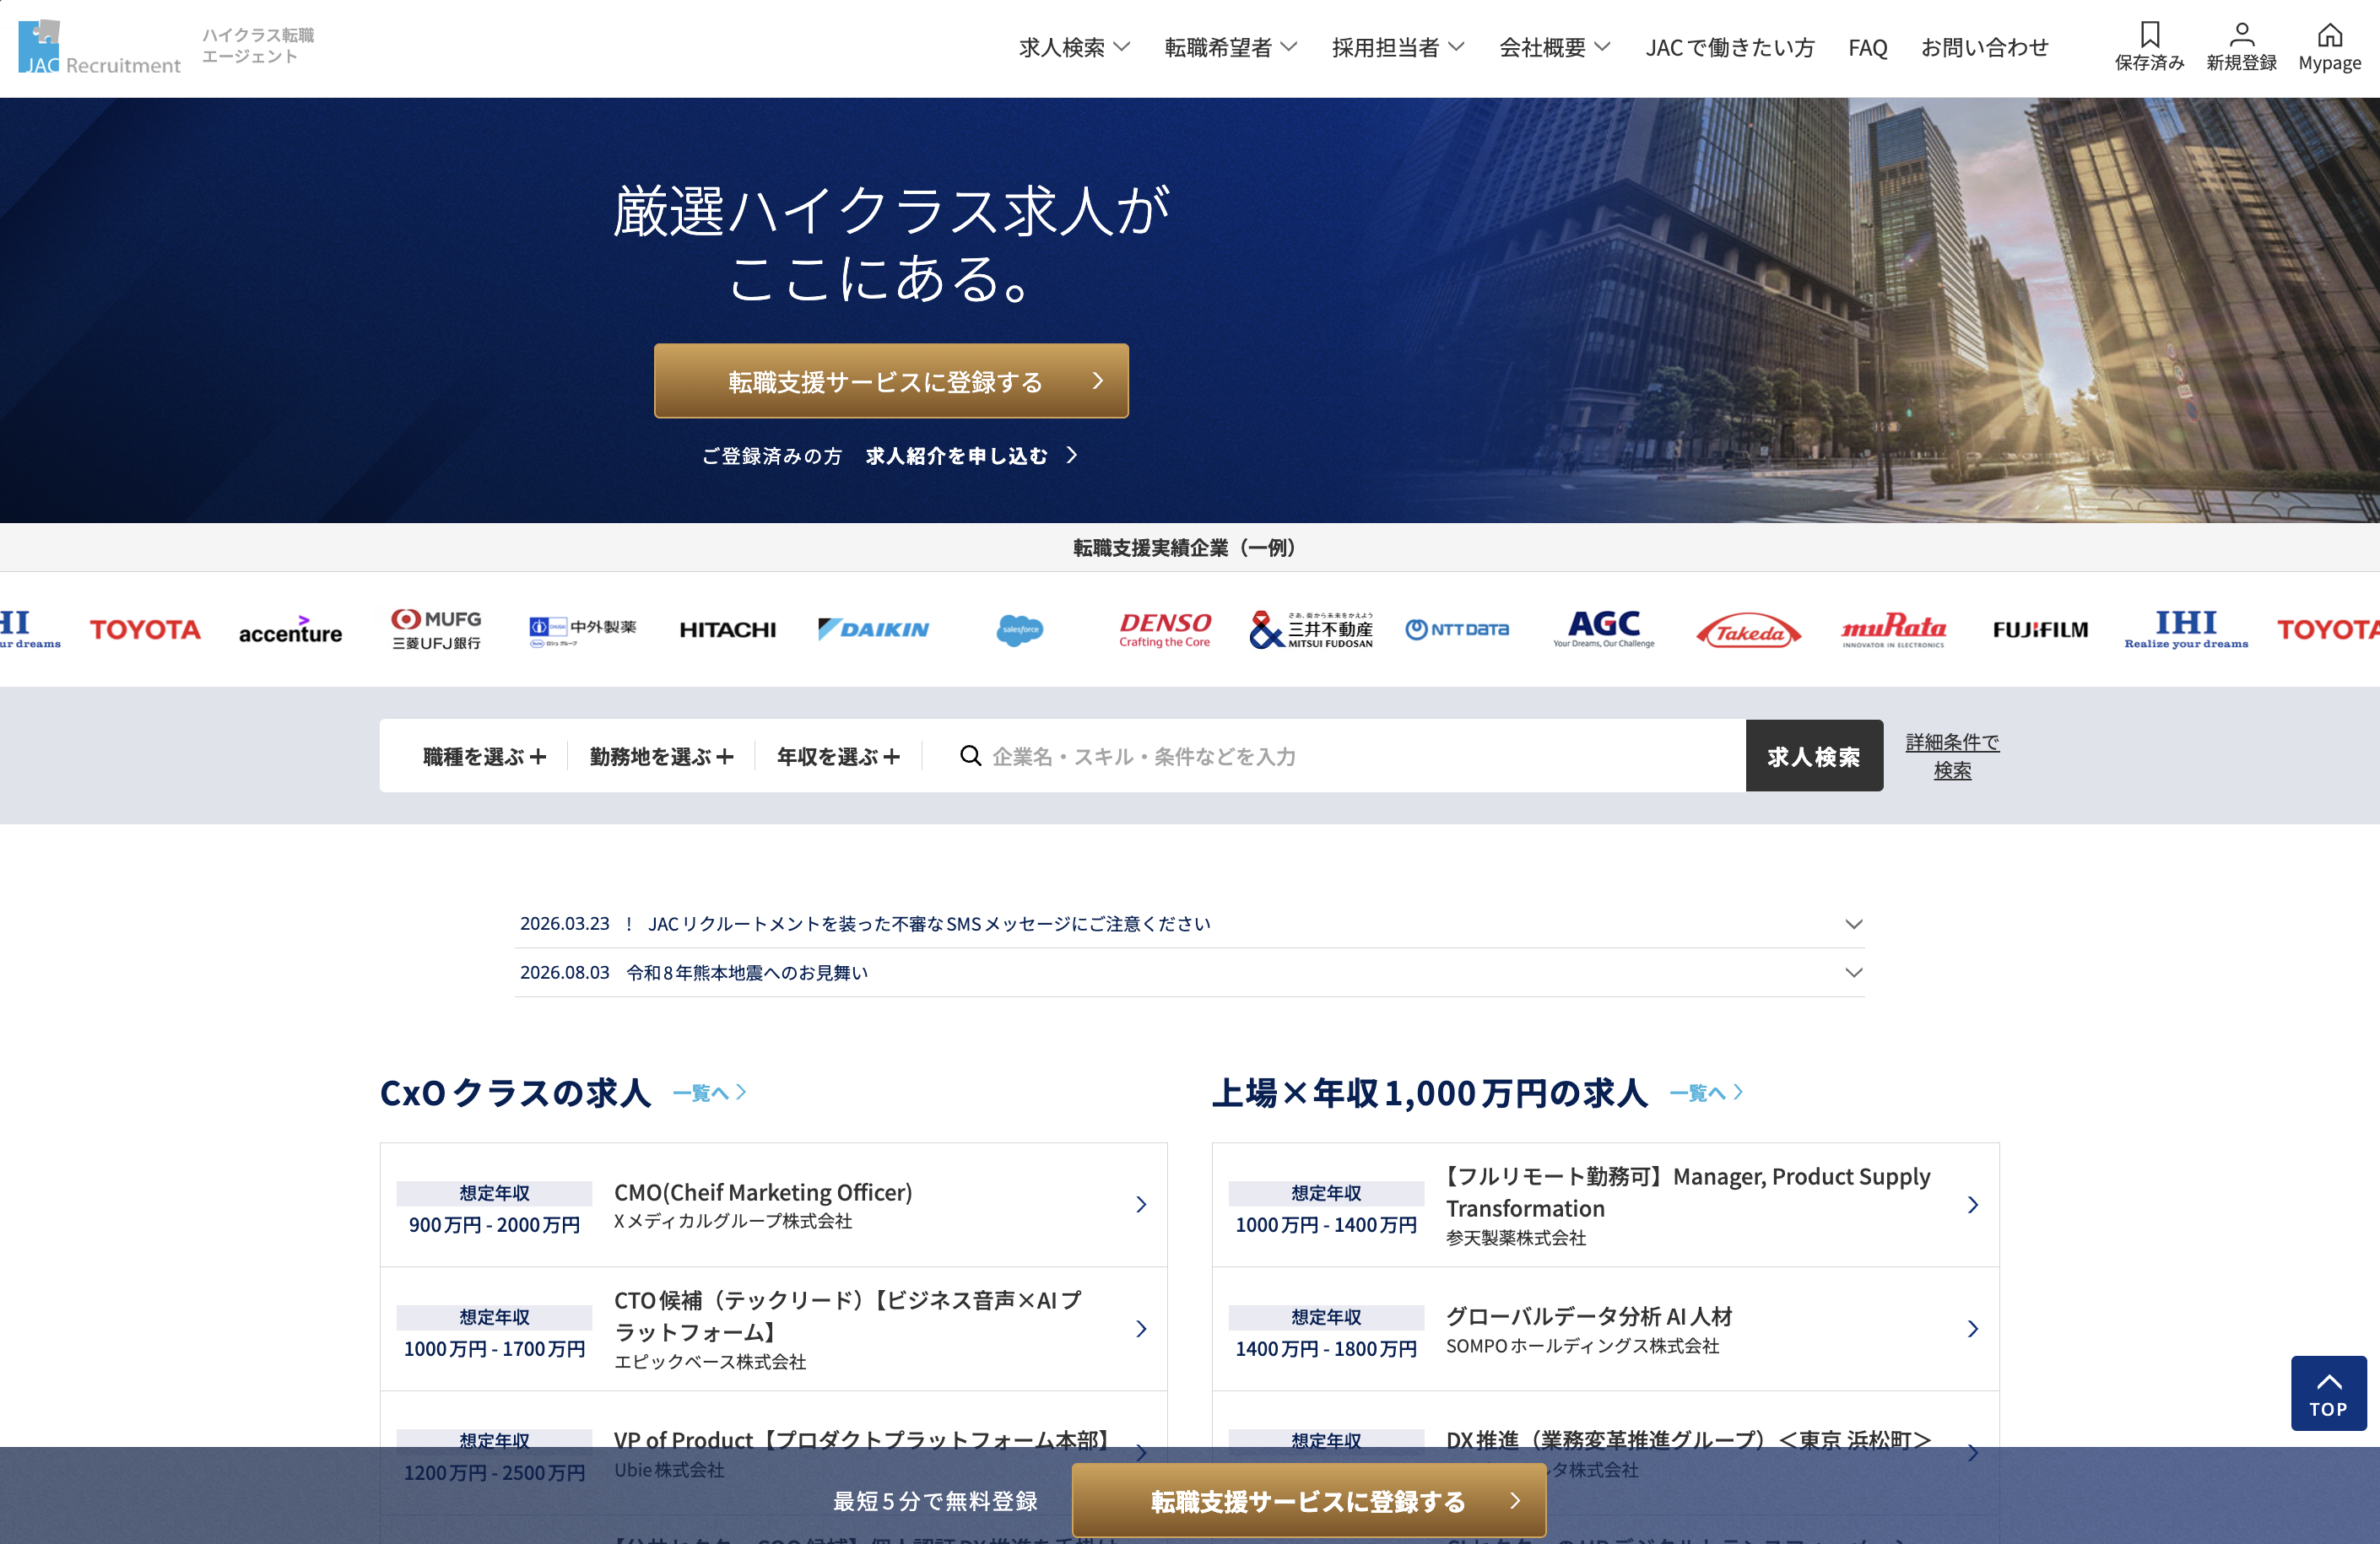Open お問い合わせ menu item

[1984, 47]
